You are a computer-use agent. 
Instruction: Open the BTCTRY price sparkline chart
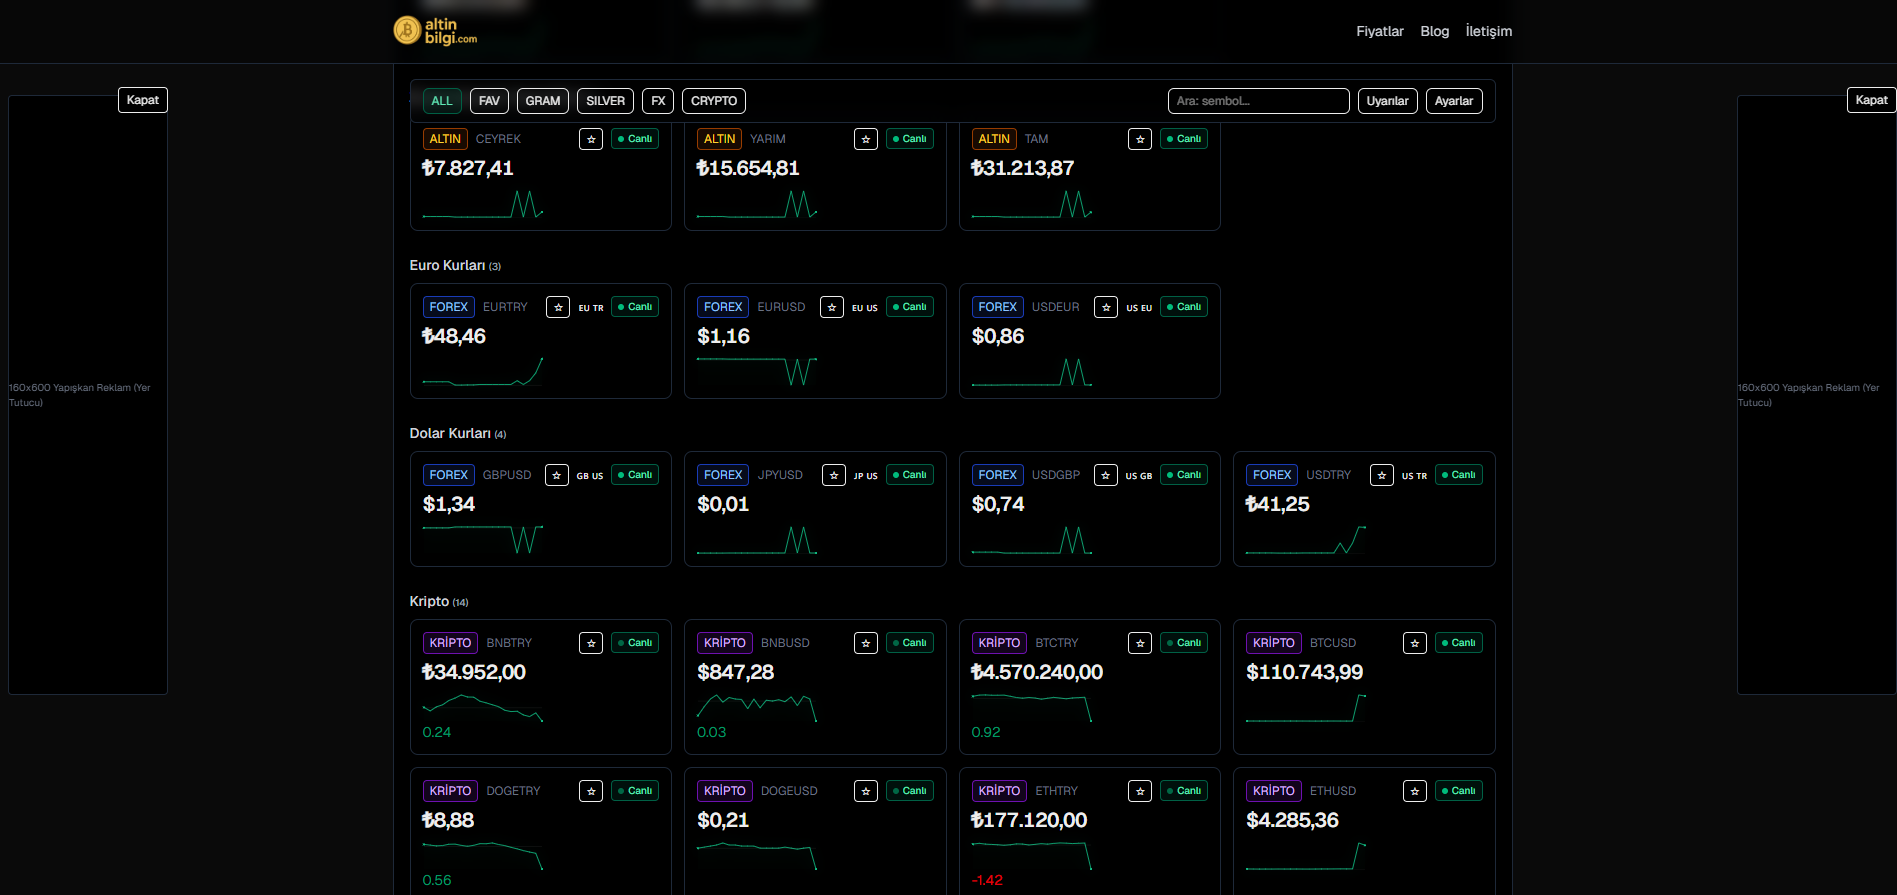(1032, 708)
